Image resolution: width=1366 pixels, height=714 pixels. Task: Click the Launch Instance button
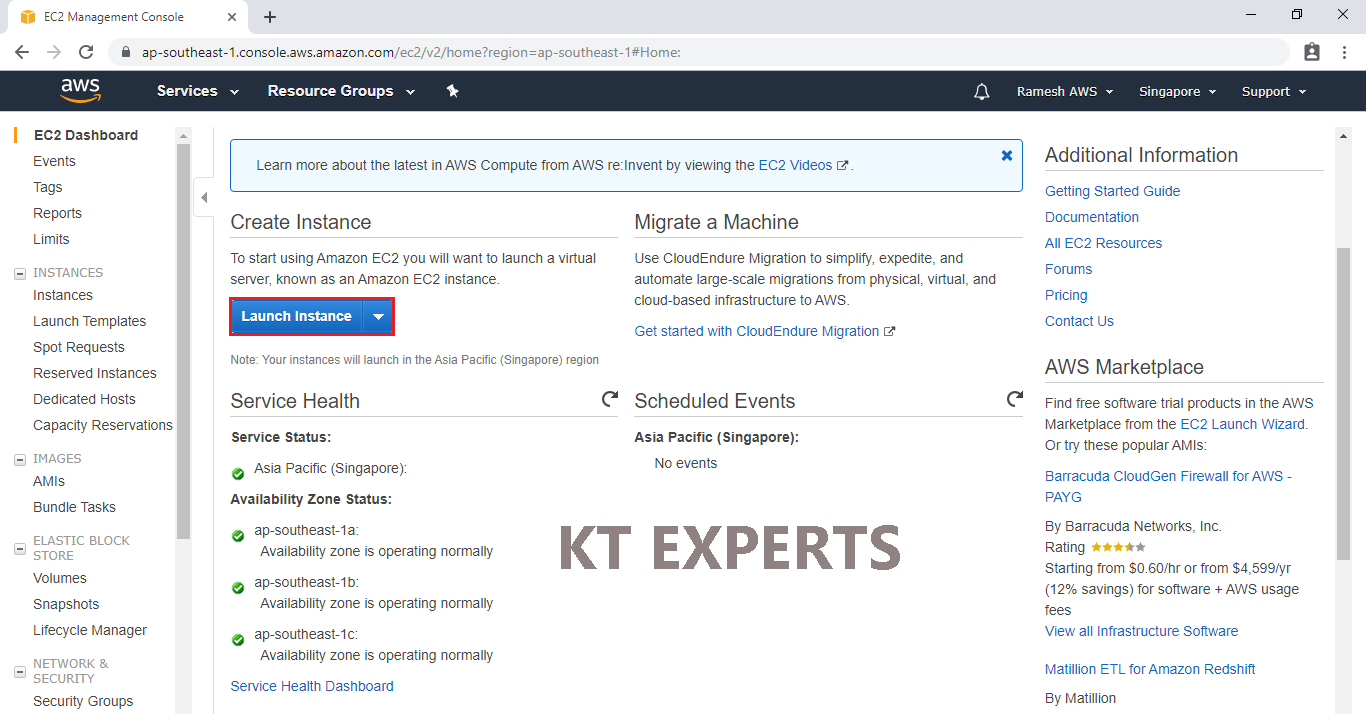(296, 317)
